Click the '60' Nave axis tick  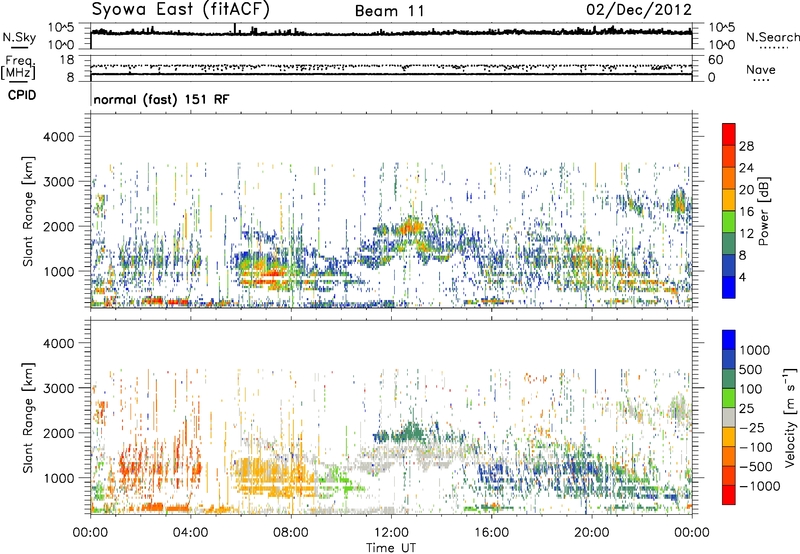tap(716, 60)
